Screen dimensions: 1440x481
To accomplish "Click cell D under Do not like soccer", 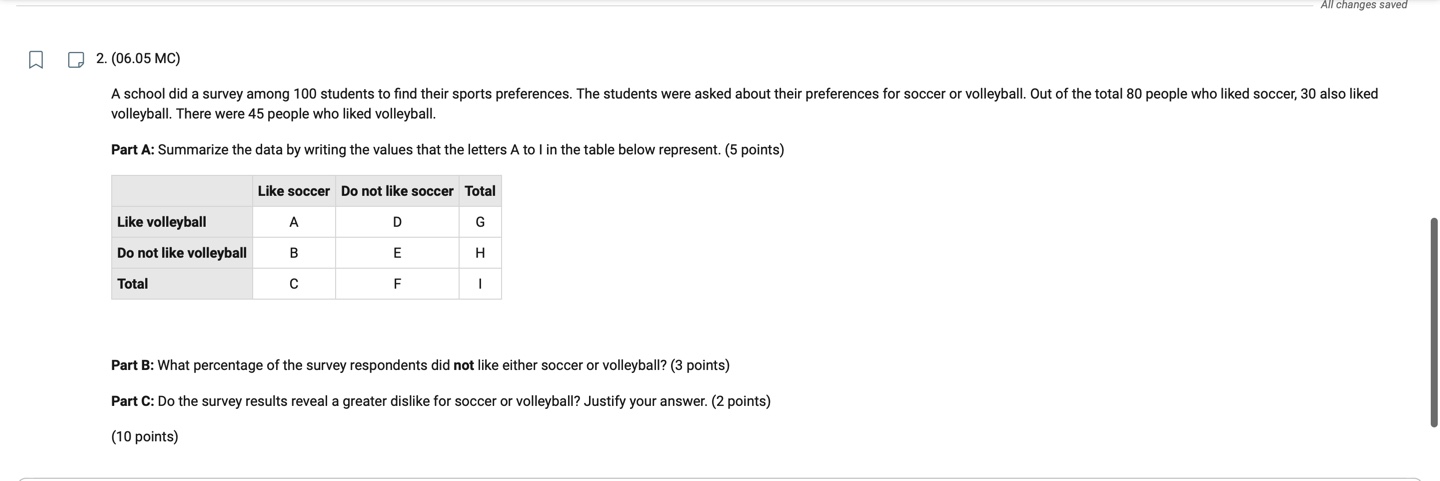I will coord(397,222).
